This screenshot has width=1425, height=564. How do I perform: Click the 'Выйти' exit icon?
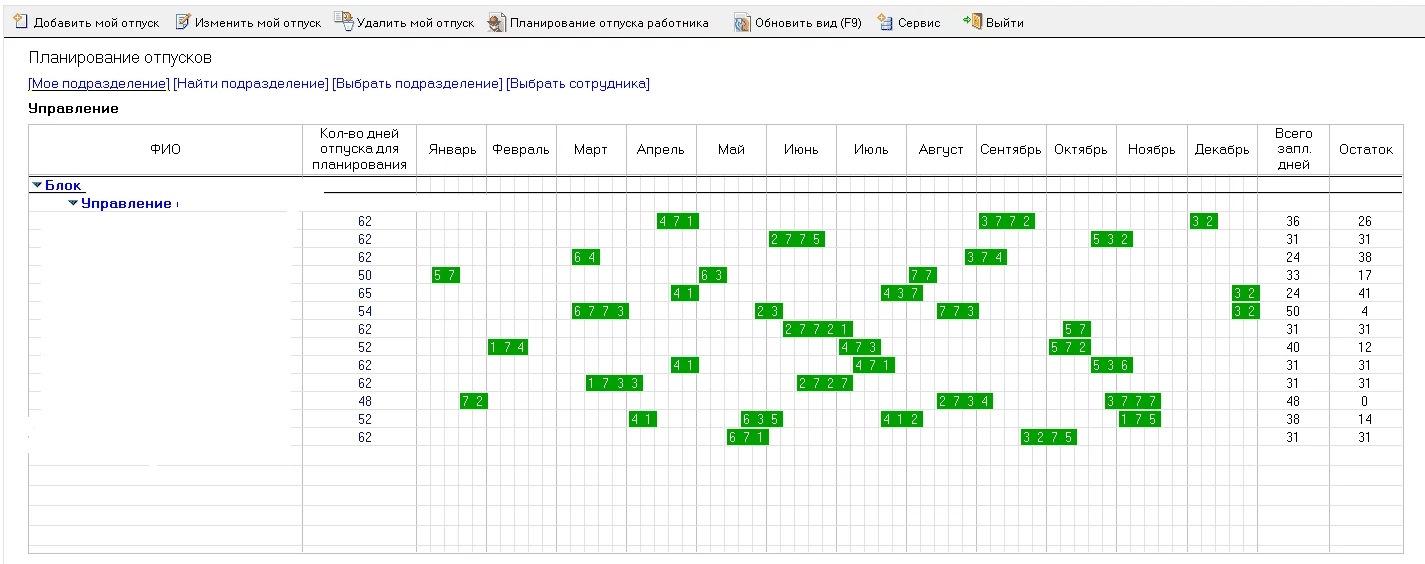tap(972, 22)
